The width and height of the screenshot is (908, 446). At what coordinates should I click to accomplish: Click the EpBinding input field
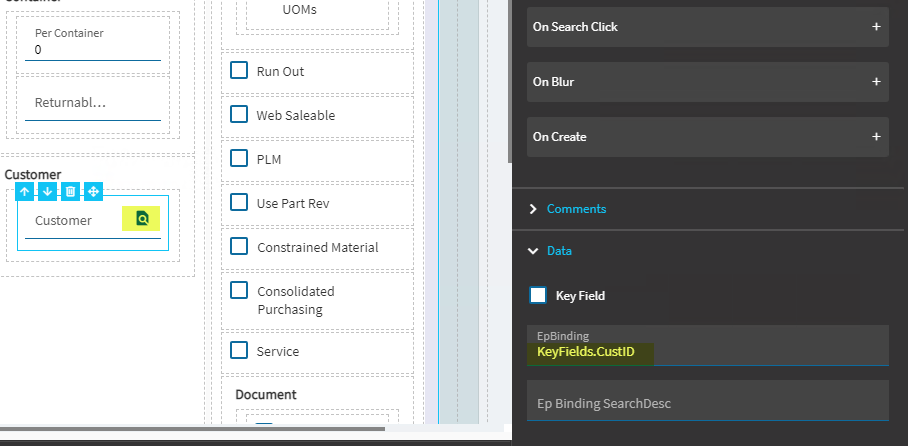click(x=707, y=352)
